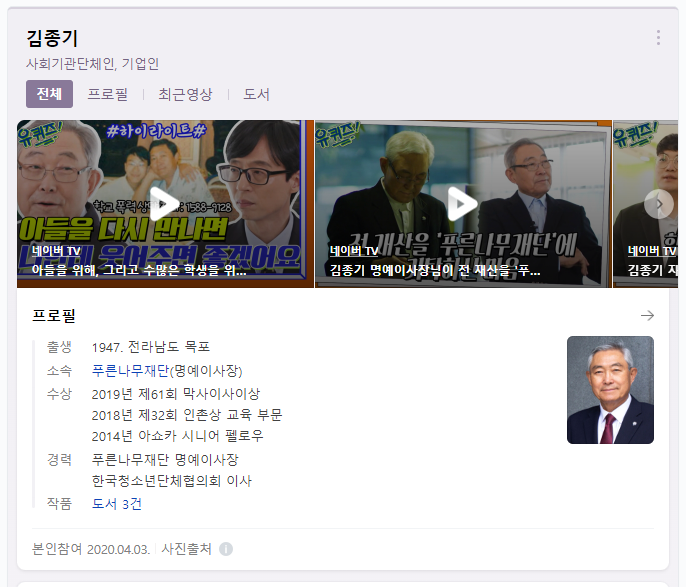Click birth info 1947. 전라남도 목포
The width and height of the screenshot is (686, 587).
(x=151, y=347)
